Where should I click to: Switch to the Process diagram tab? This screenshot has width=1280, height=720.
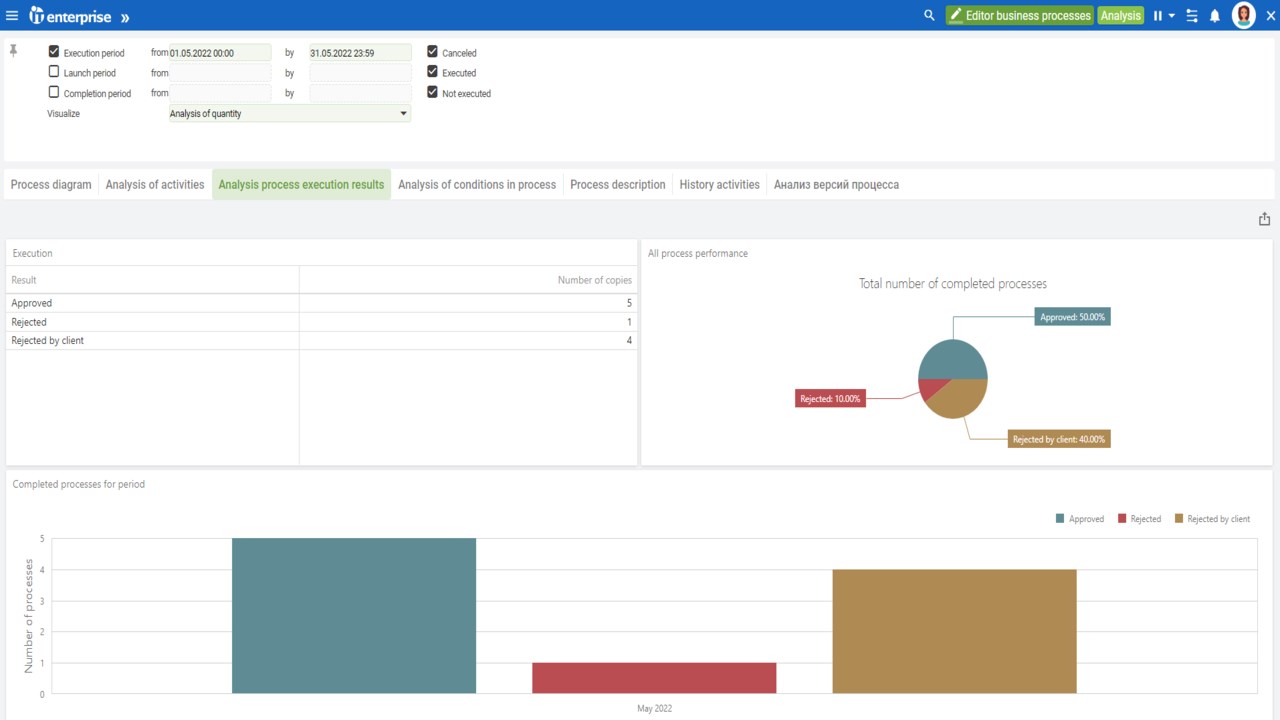tap(51, 185)
